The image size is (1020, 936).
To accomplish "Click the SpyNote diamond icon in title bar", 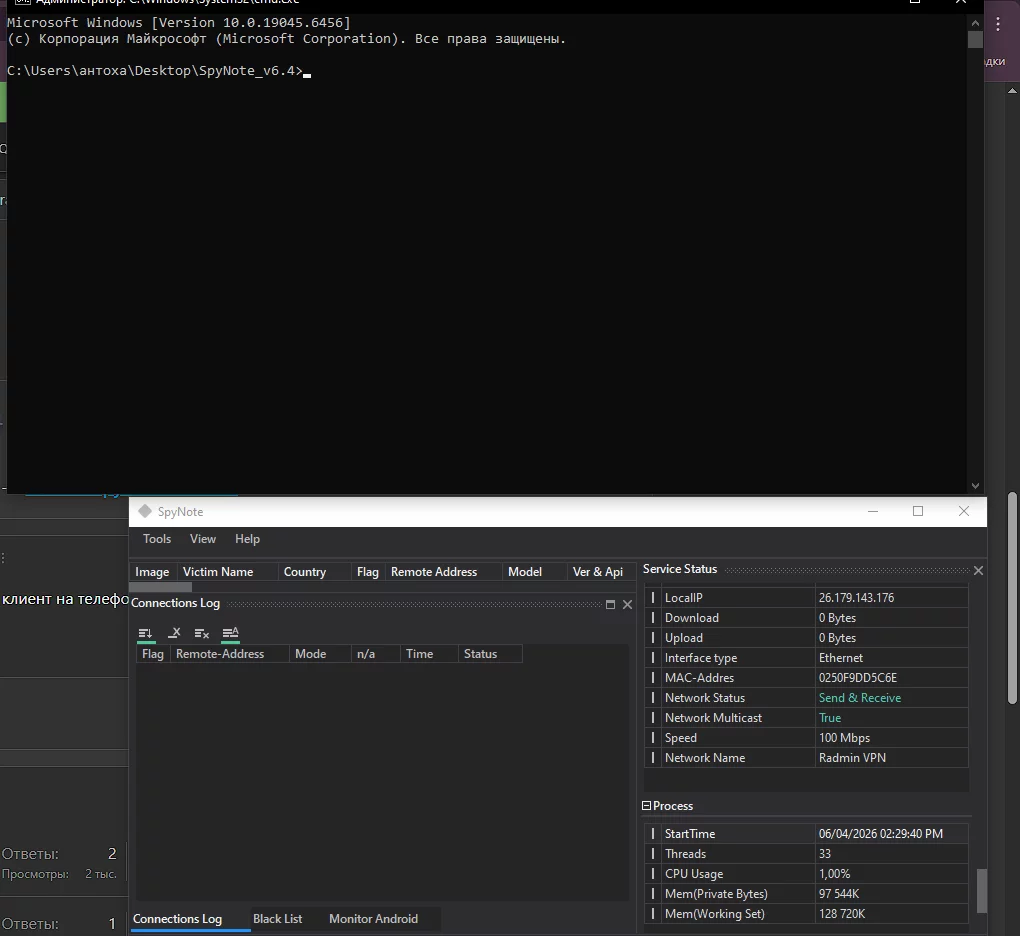I will tap(144, 512).
